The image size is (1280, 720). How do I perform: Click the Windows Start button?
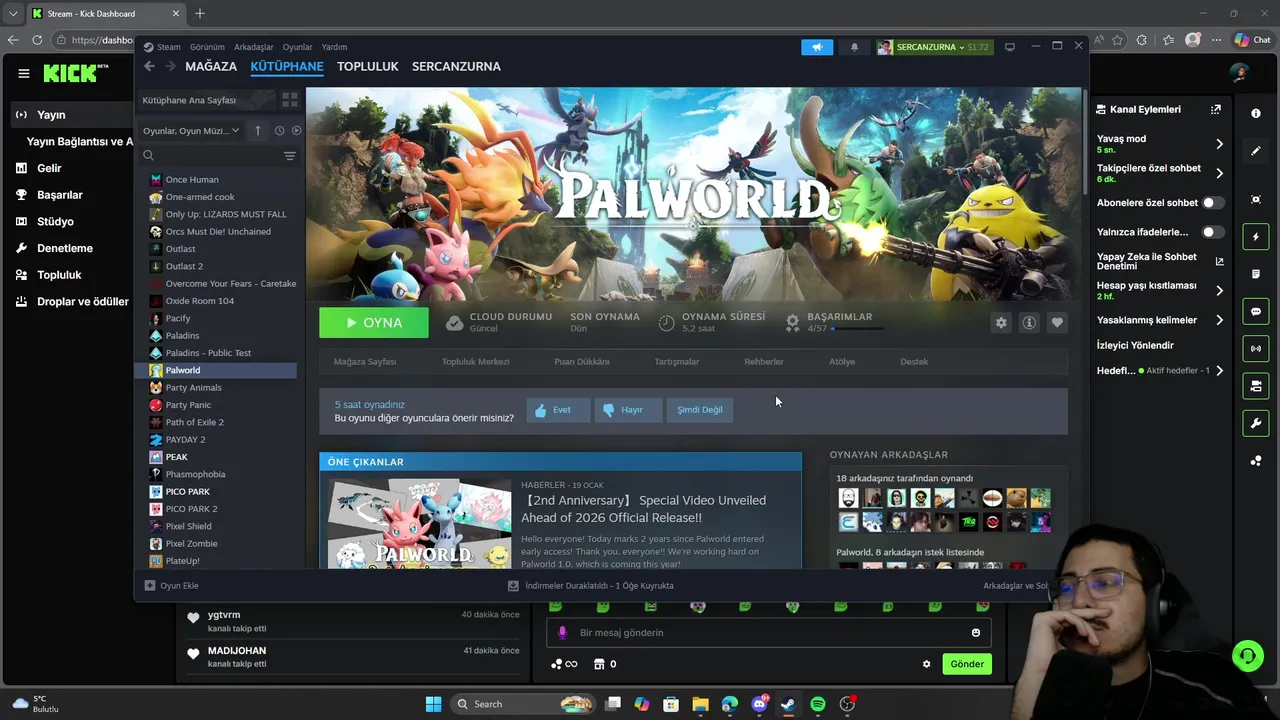(433, 704)
